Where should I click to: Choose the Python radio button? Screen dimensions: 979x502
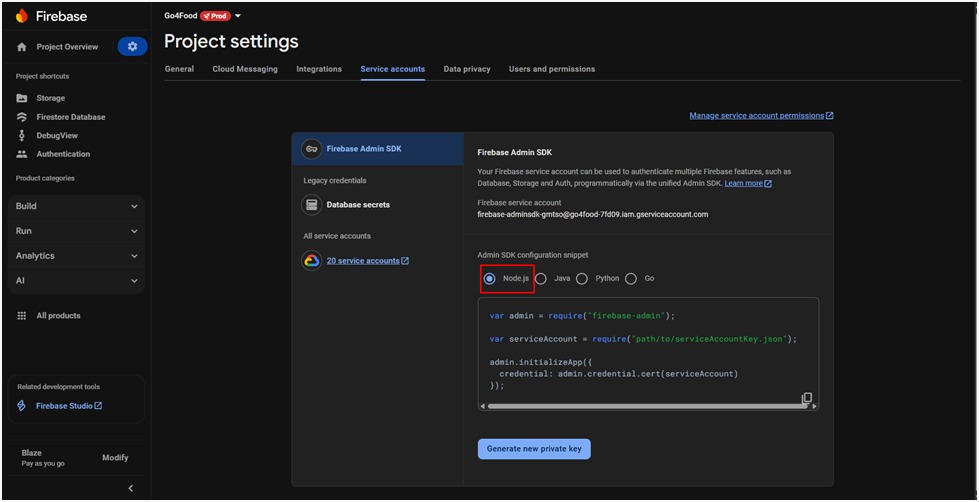tap(581, 279)
